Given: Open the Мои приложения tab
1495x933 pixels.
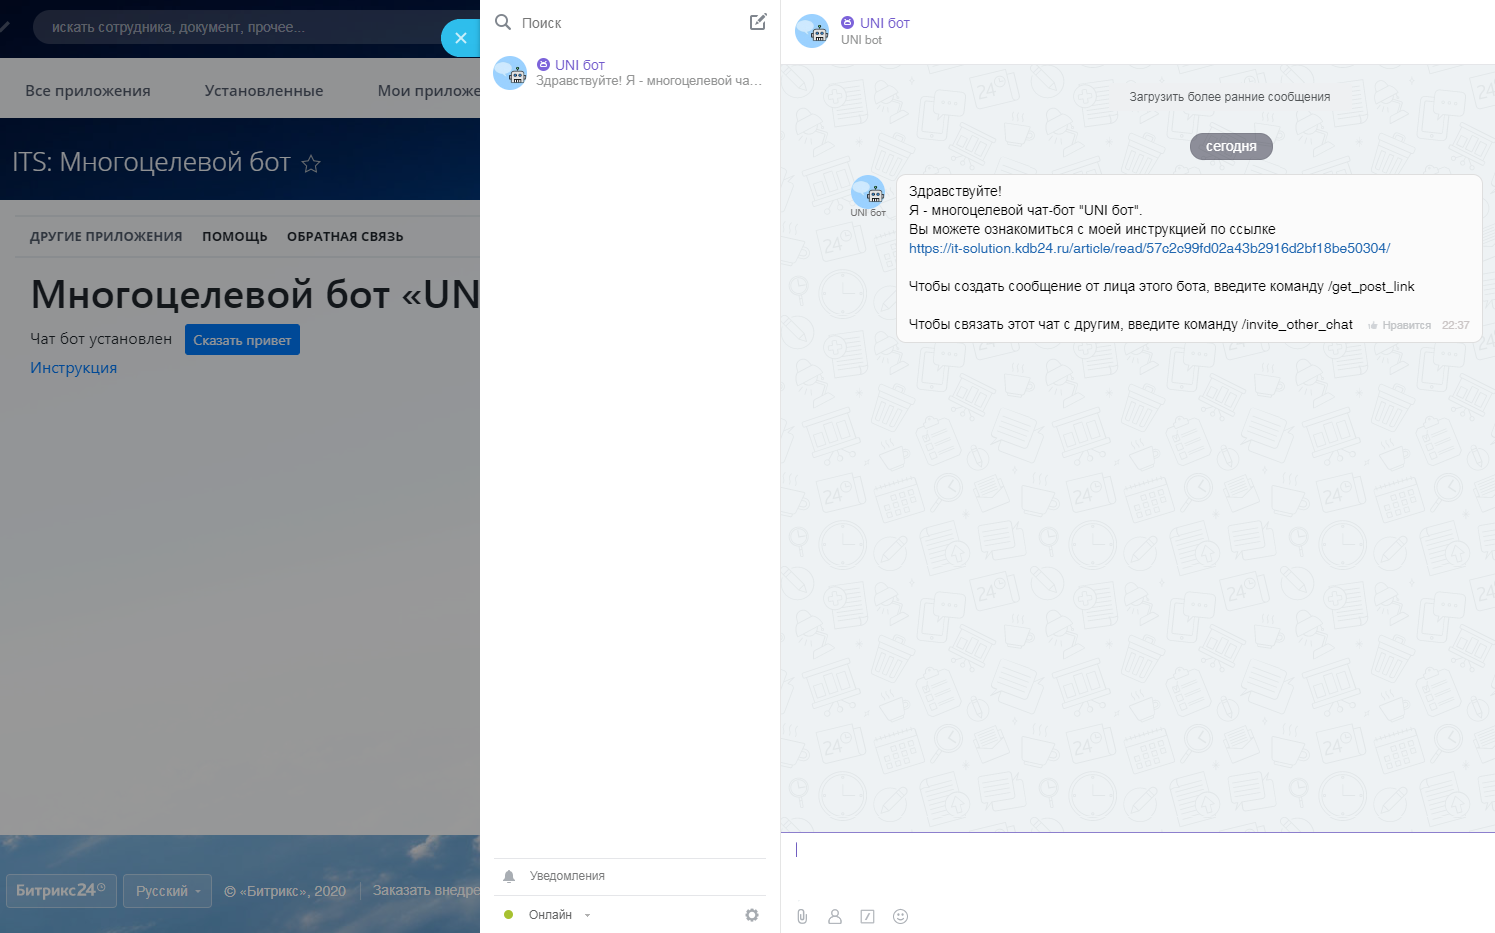Looking at the screenshot, I should pos(428,90).
